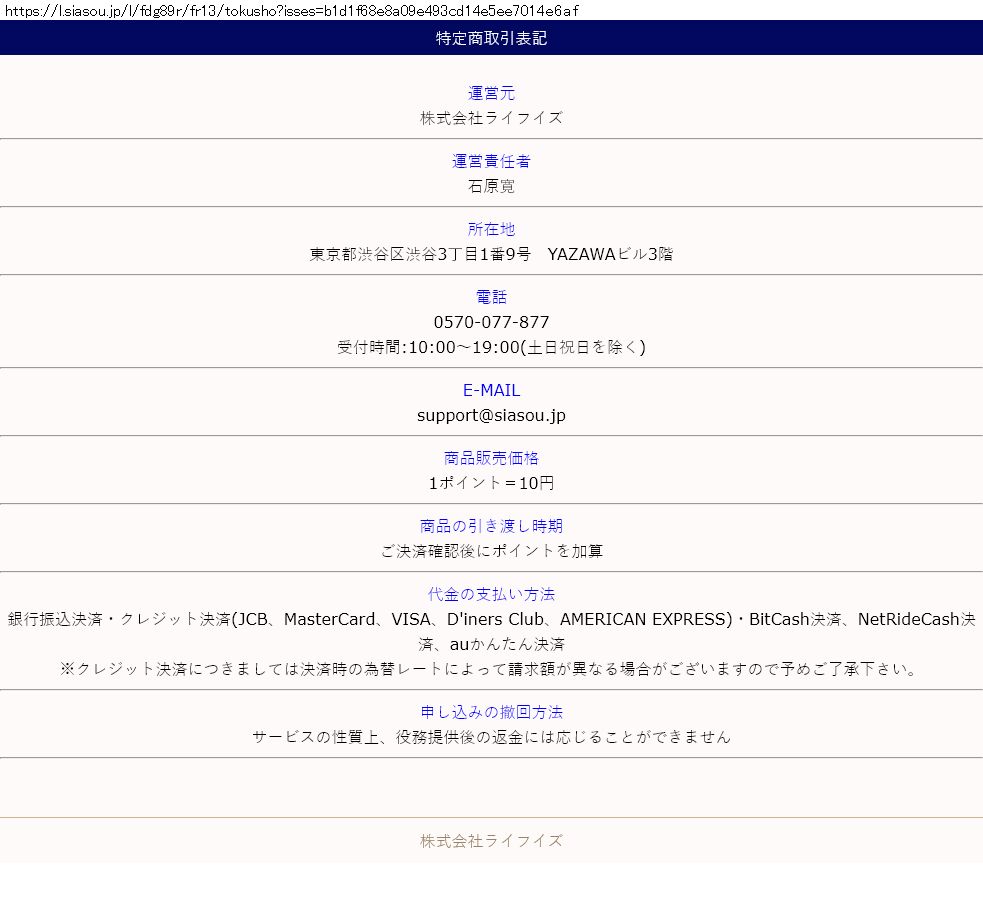Click the URL text at the top
The image size is (983, 913).
290,10
